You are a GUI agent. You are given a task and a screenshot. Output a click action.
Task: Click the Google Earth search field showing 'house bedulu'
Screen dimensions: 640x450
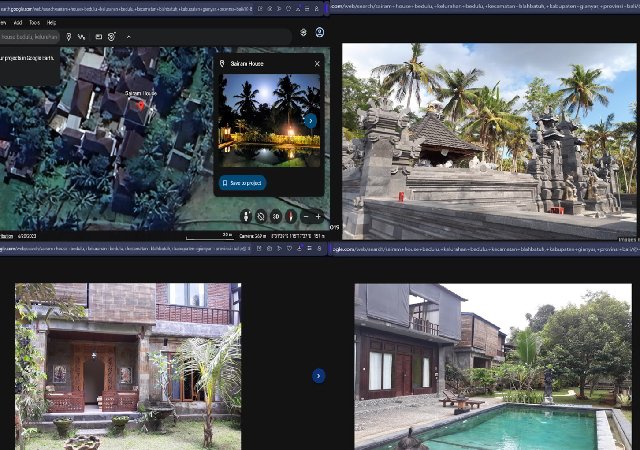point(29,37)
